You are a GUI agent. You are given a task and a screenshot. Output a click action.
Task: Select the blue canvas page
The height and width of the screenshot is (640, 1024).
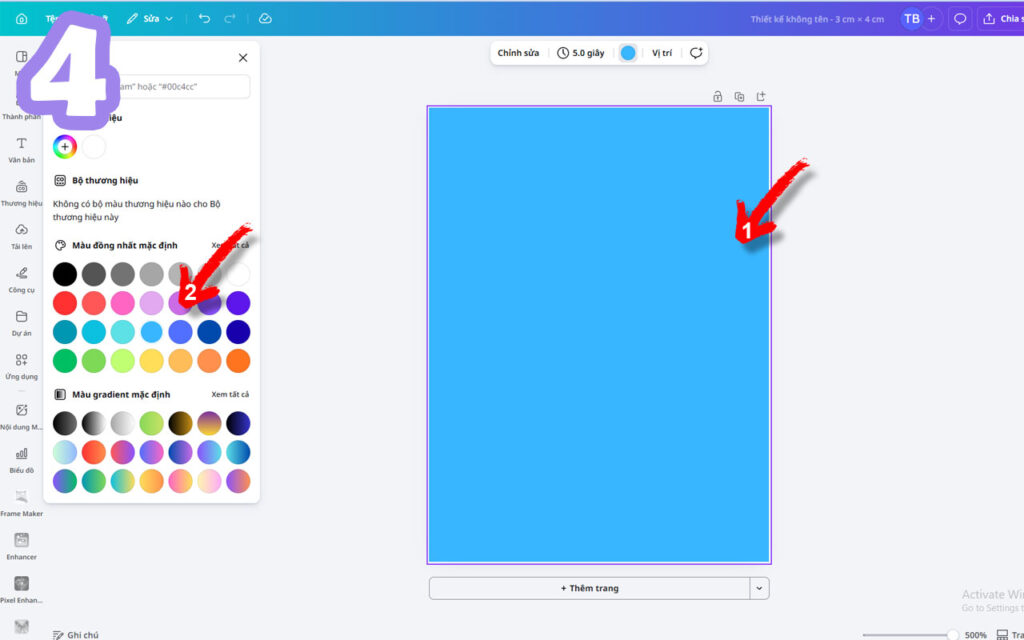[599, 335]
